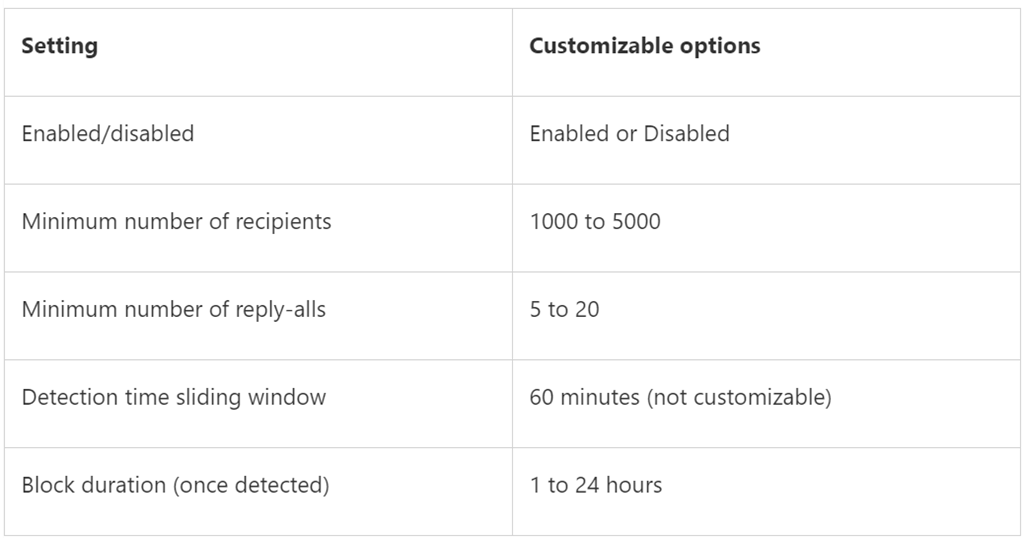Click the 'Enabled or Disabled' option cell
This screenshot has width=1024, height=538.
click(x=629, y=133)
